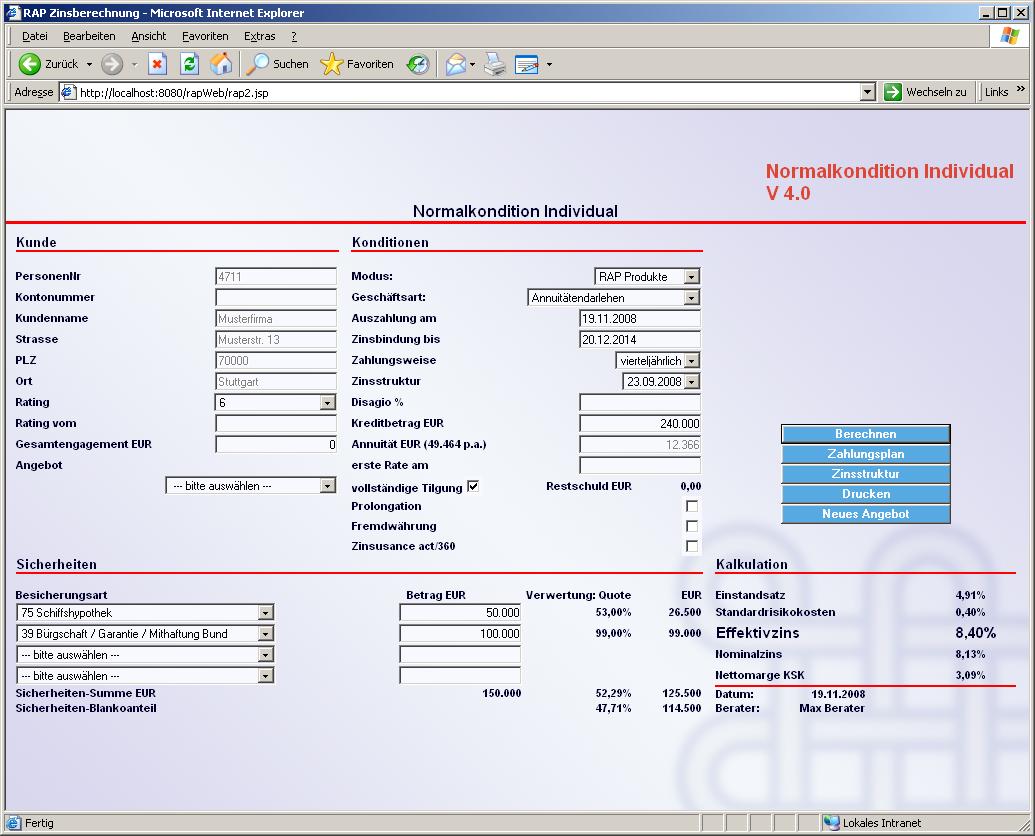Screen dimensions: 1035x836
Task: Click the Wechseln zu green go arrow
Action: [892, 92]
